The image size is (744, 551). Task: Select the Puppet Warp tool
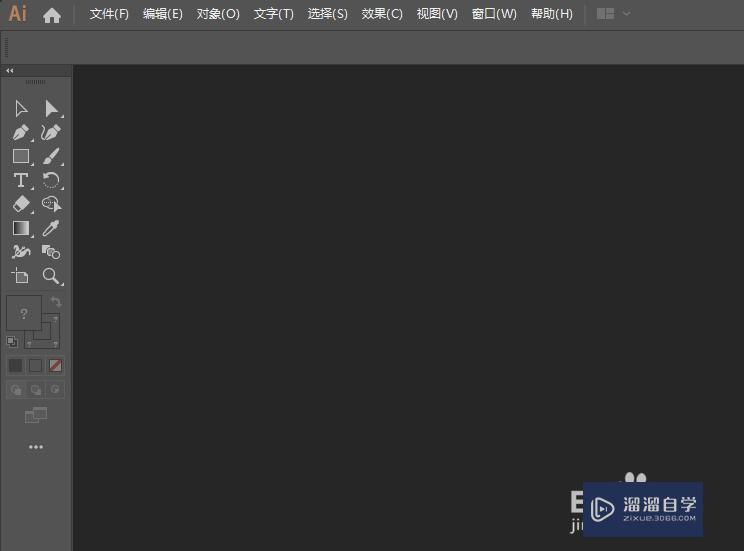(21, 252)
